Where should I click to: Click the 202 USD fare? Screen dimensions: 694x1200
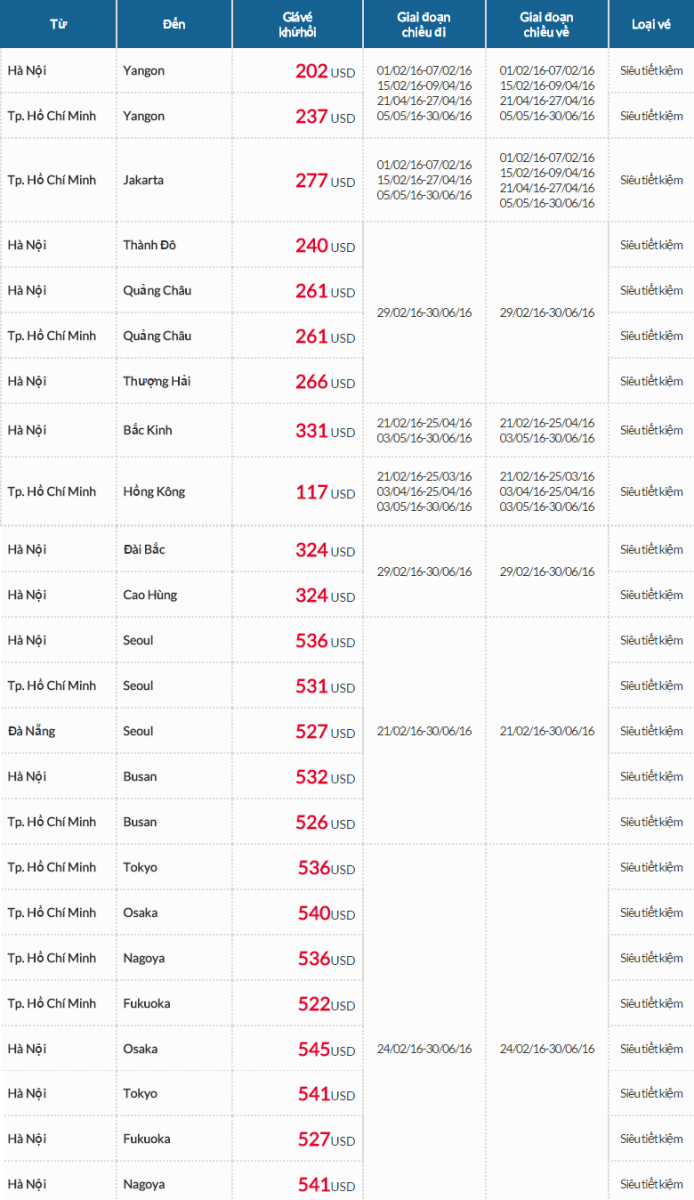[x=324, y=71]
